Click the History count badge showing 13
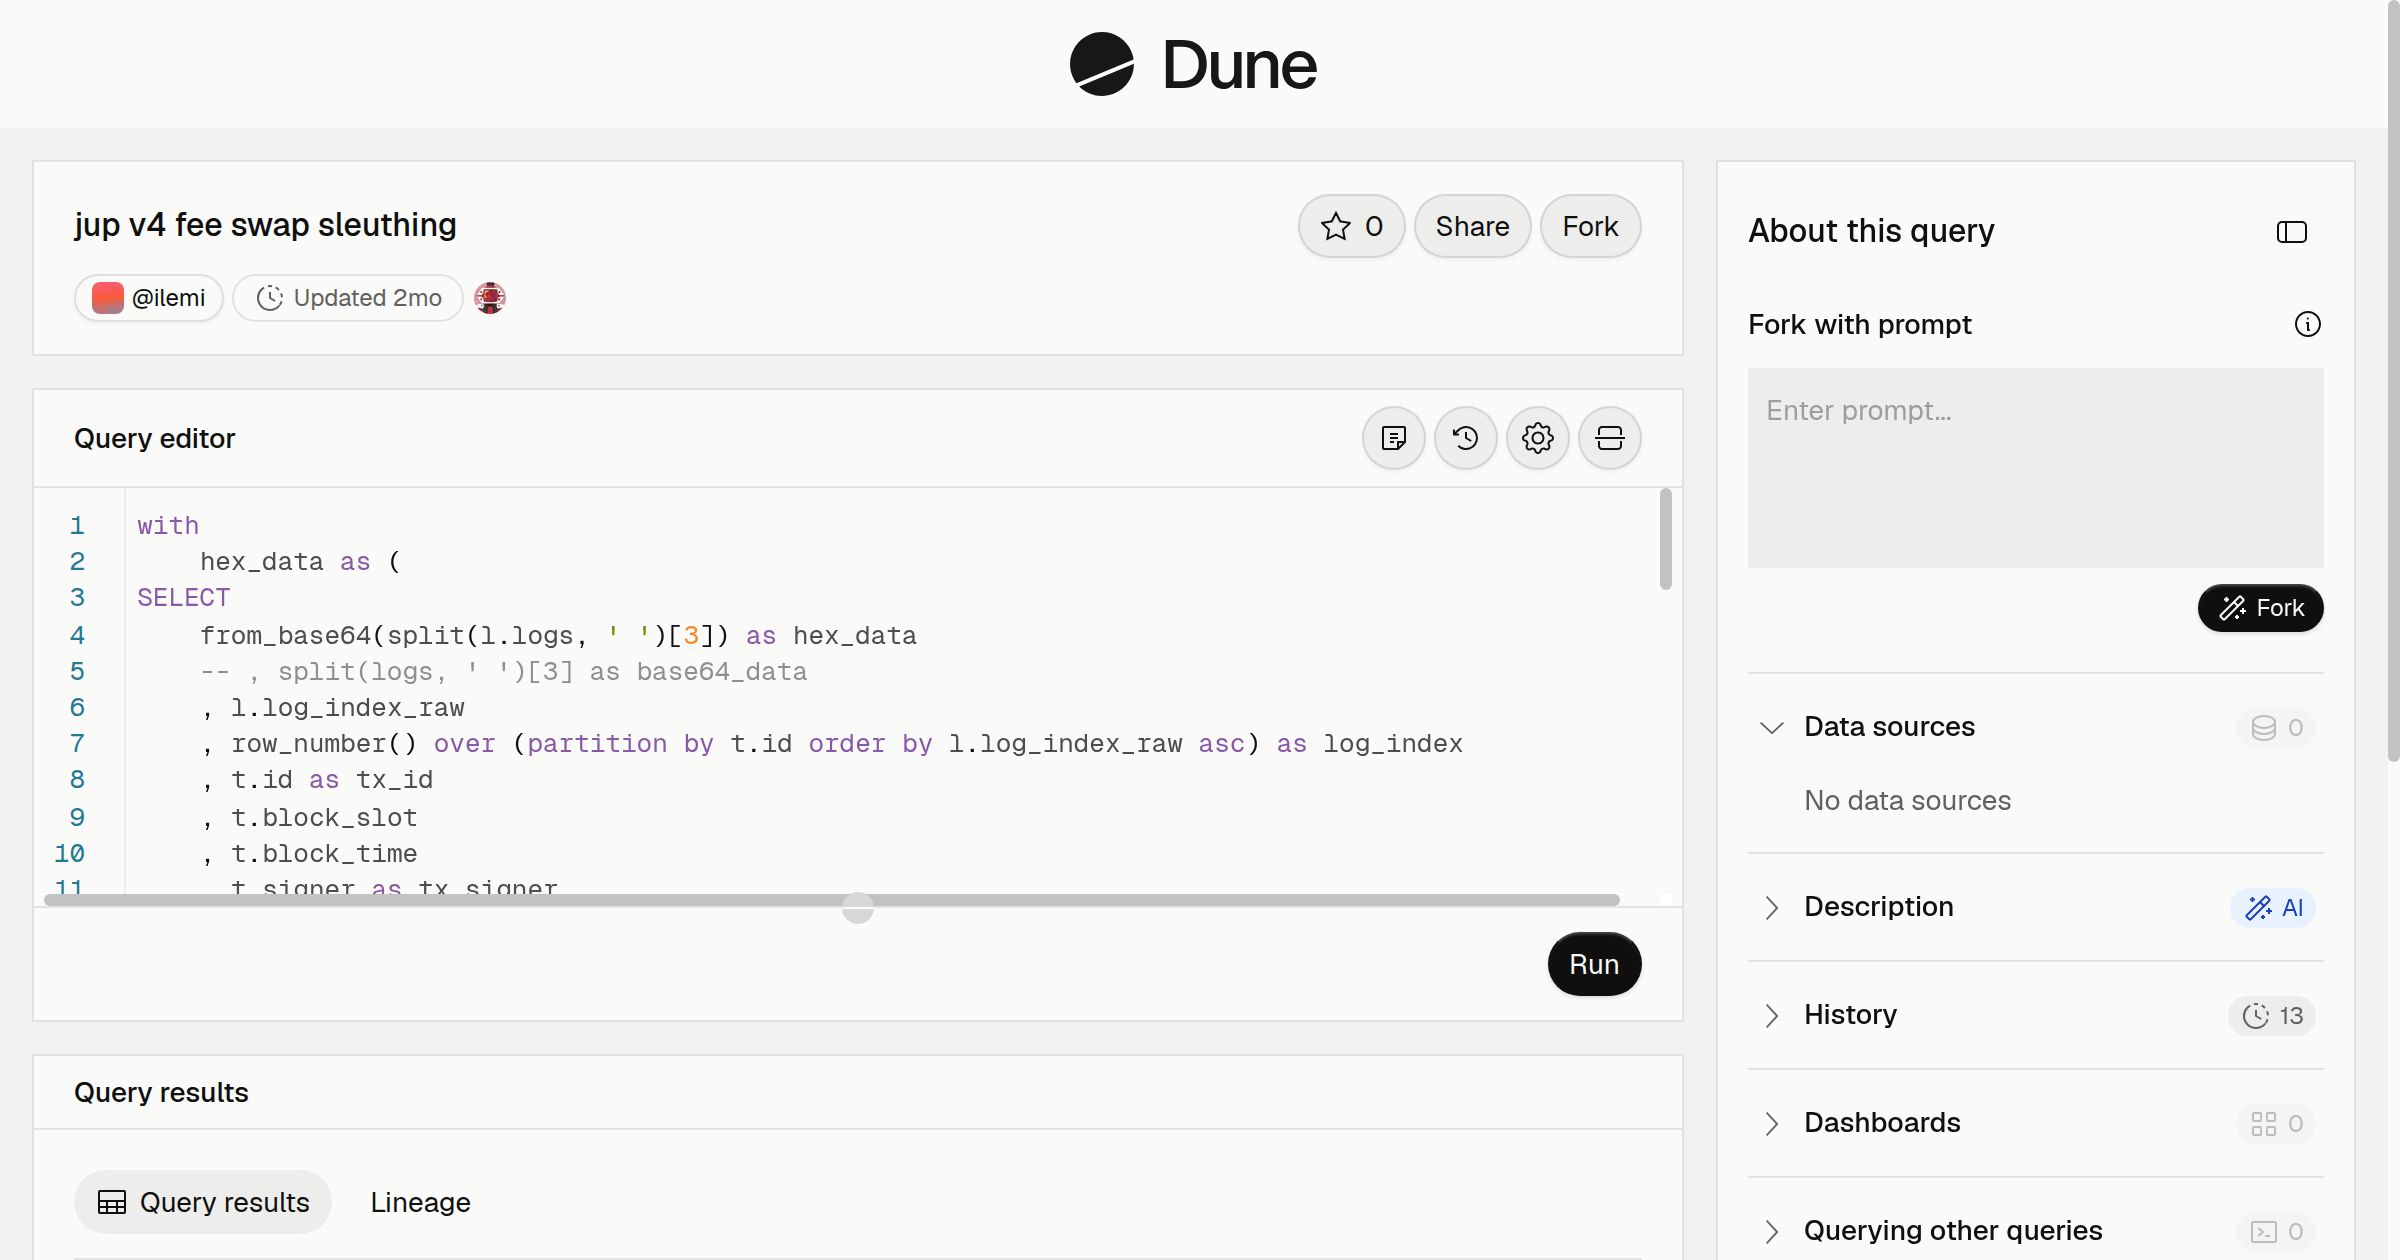The image size is (2400, 1260). (2272, 1015)
